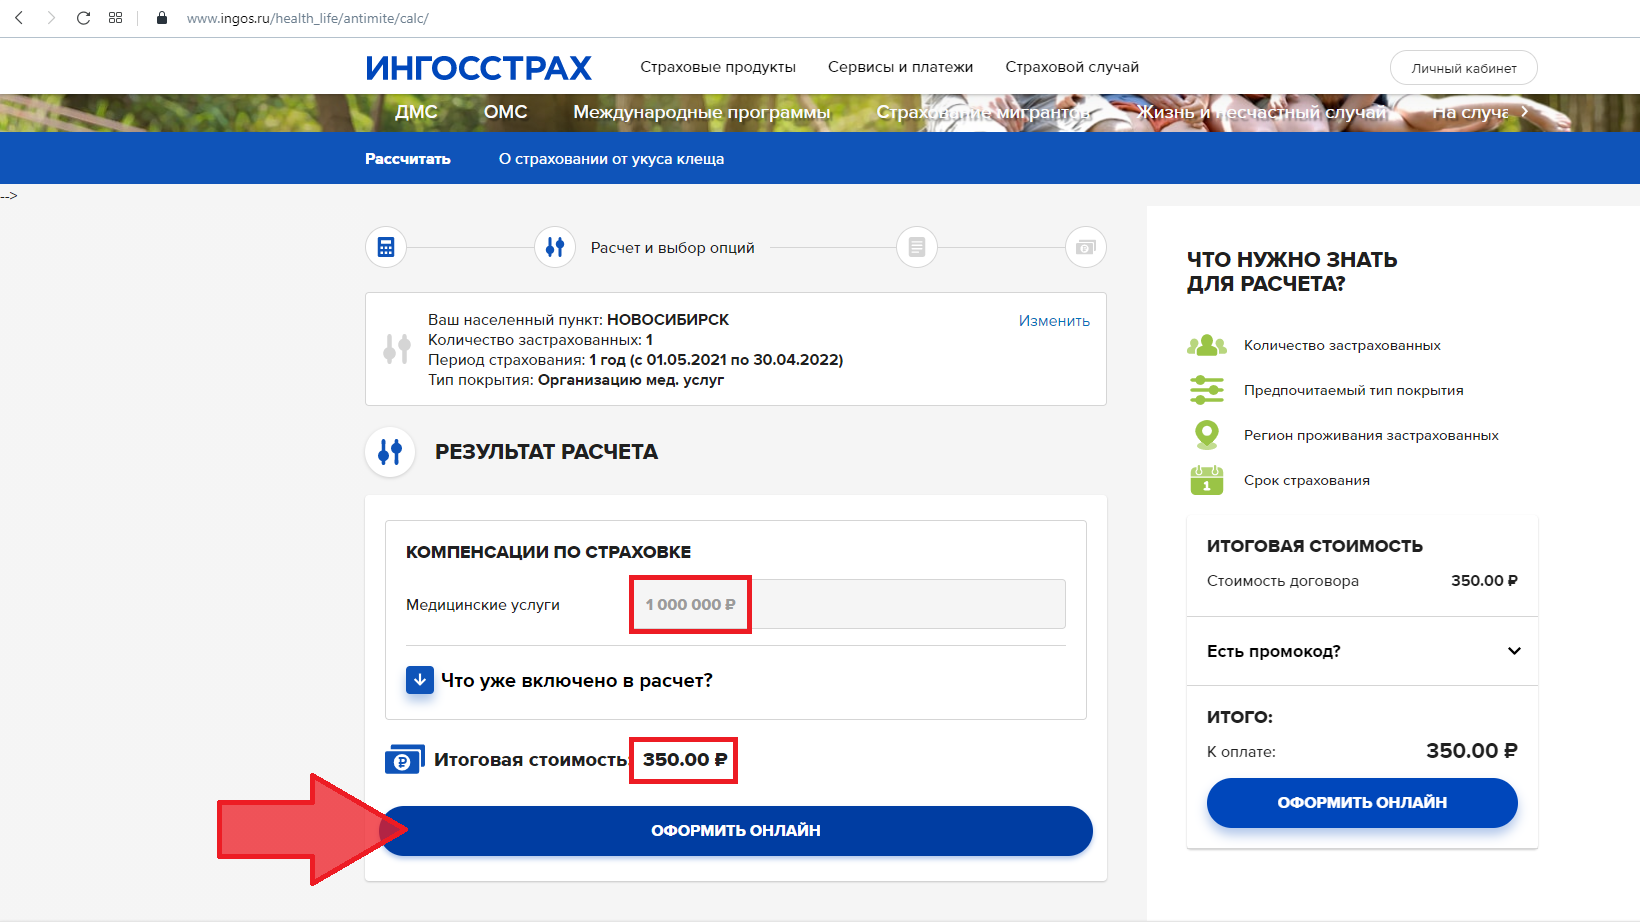This screenshot has height=922, width=1640.
Task: Open О страховании от укуса клеща tab
Action: (x=611, y=158)
